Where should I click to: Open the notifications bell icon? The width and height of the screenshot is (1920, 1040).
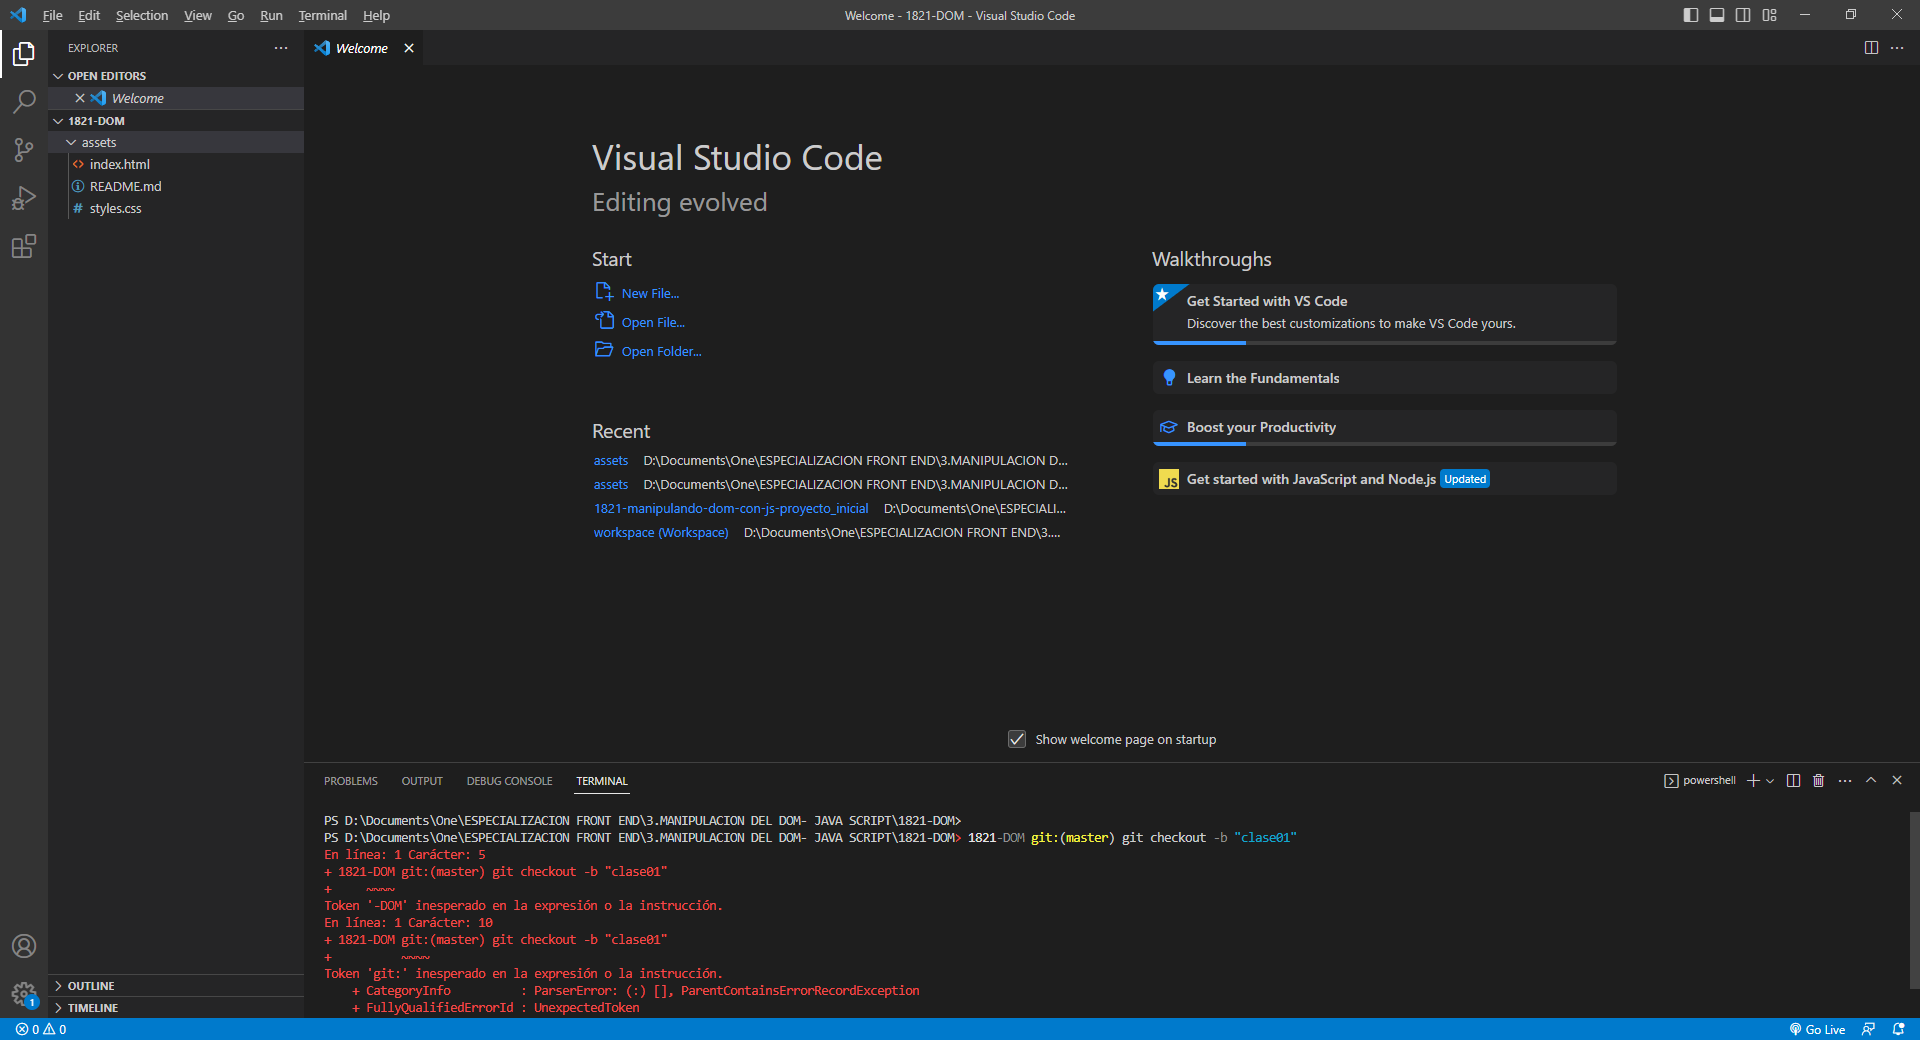pos(1898,1029)
